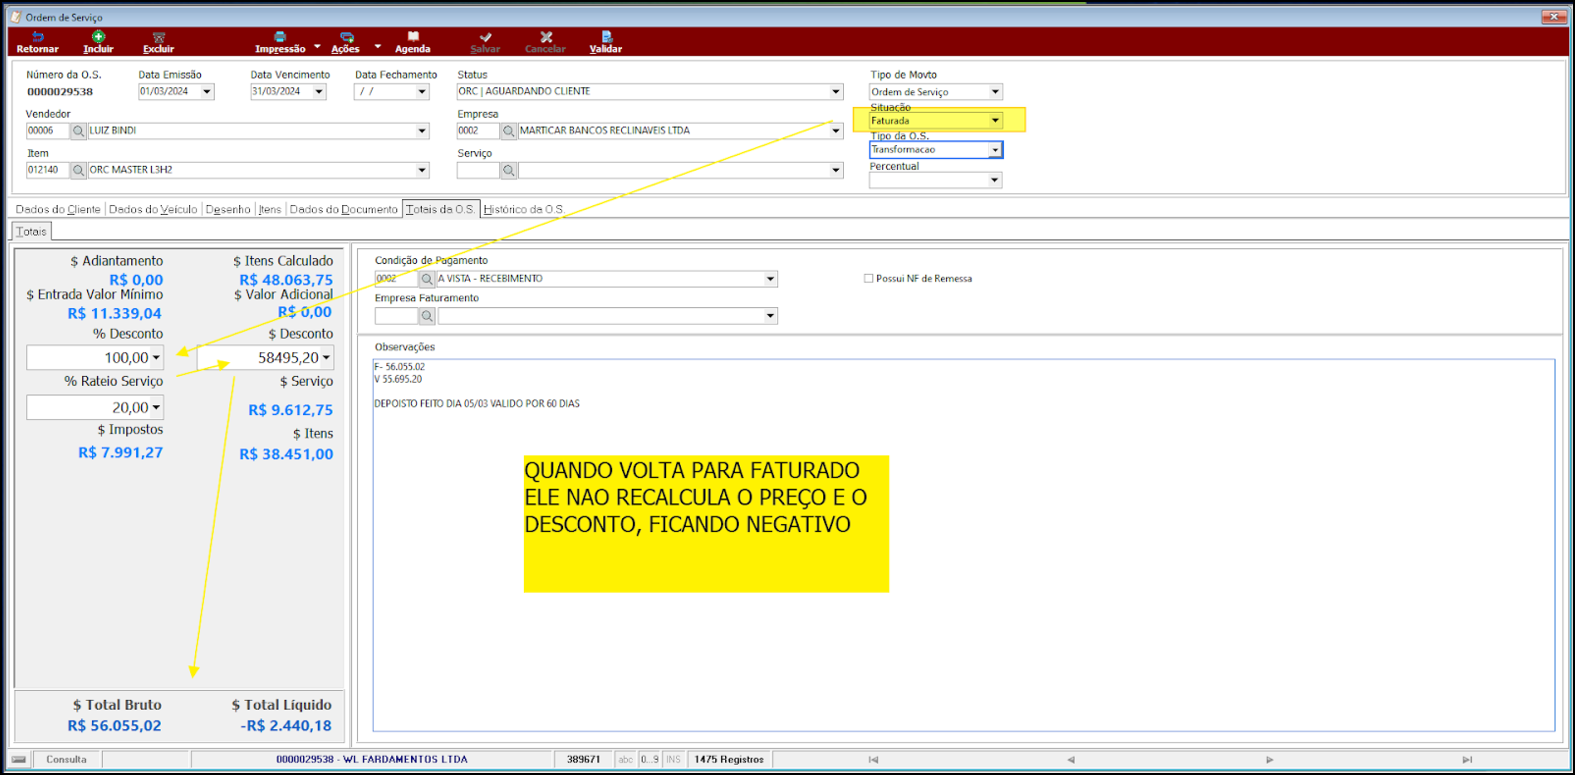Switch to Histórico da O.S. tab
Viewport: 1575px width, 775px height.
[524, 210]
